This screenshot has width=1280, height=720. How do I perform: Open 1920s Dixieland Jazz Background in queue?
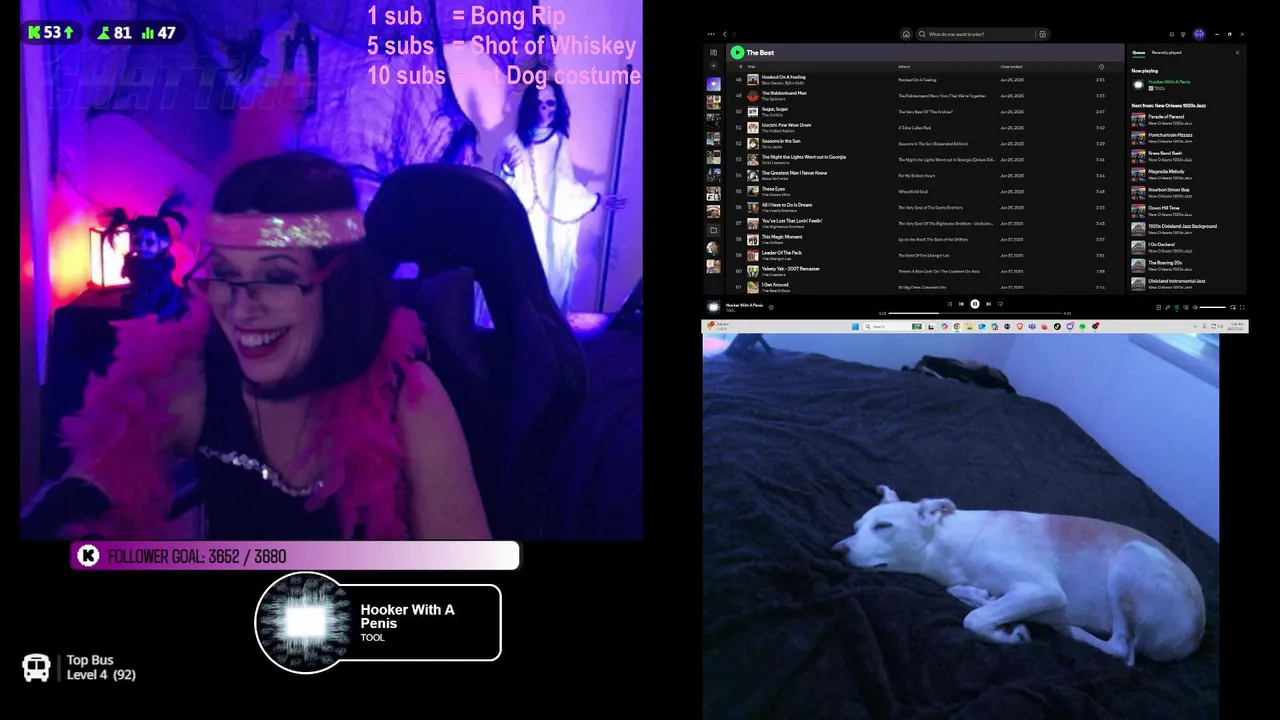1186,228
